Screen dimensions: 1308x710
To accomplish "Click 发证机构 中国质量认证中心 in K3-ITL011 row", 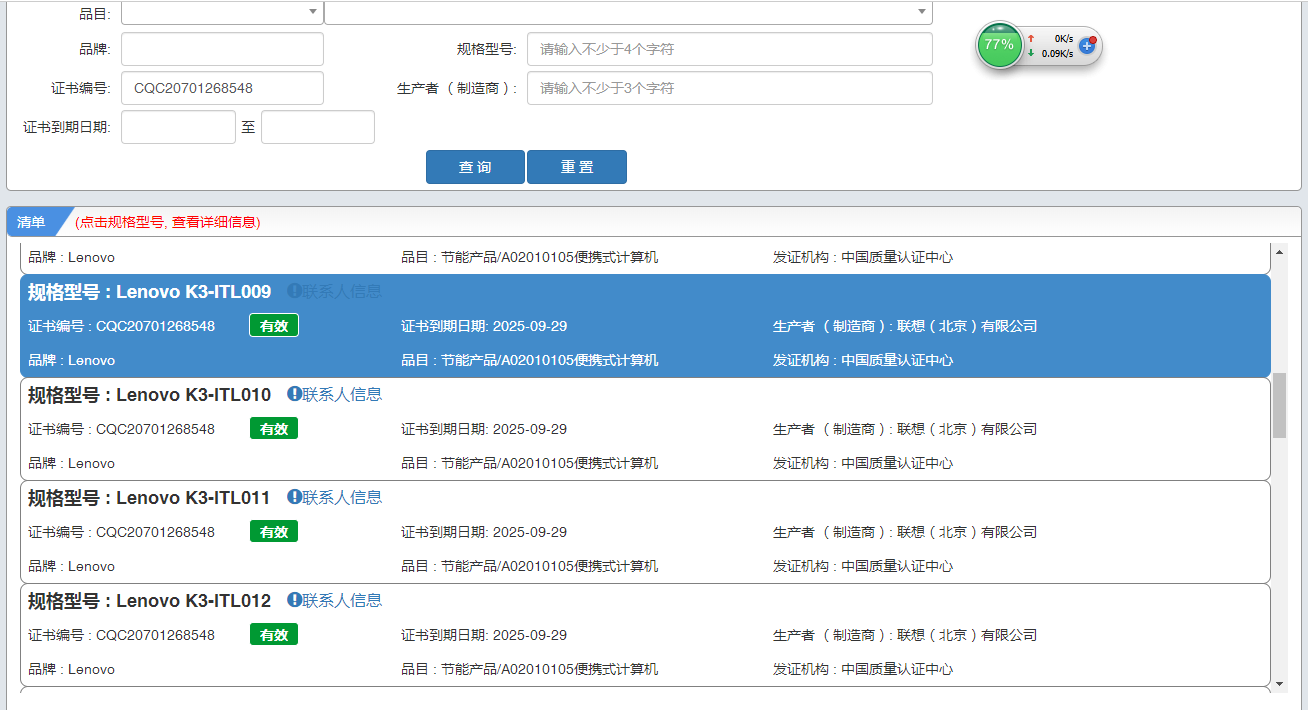I will click(863, 566).
